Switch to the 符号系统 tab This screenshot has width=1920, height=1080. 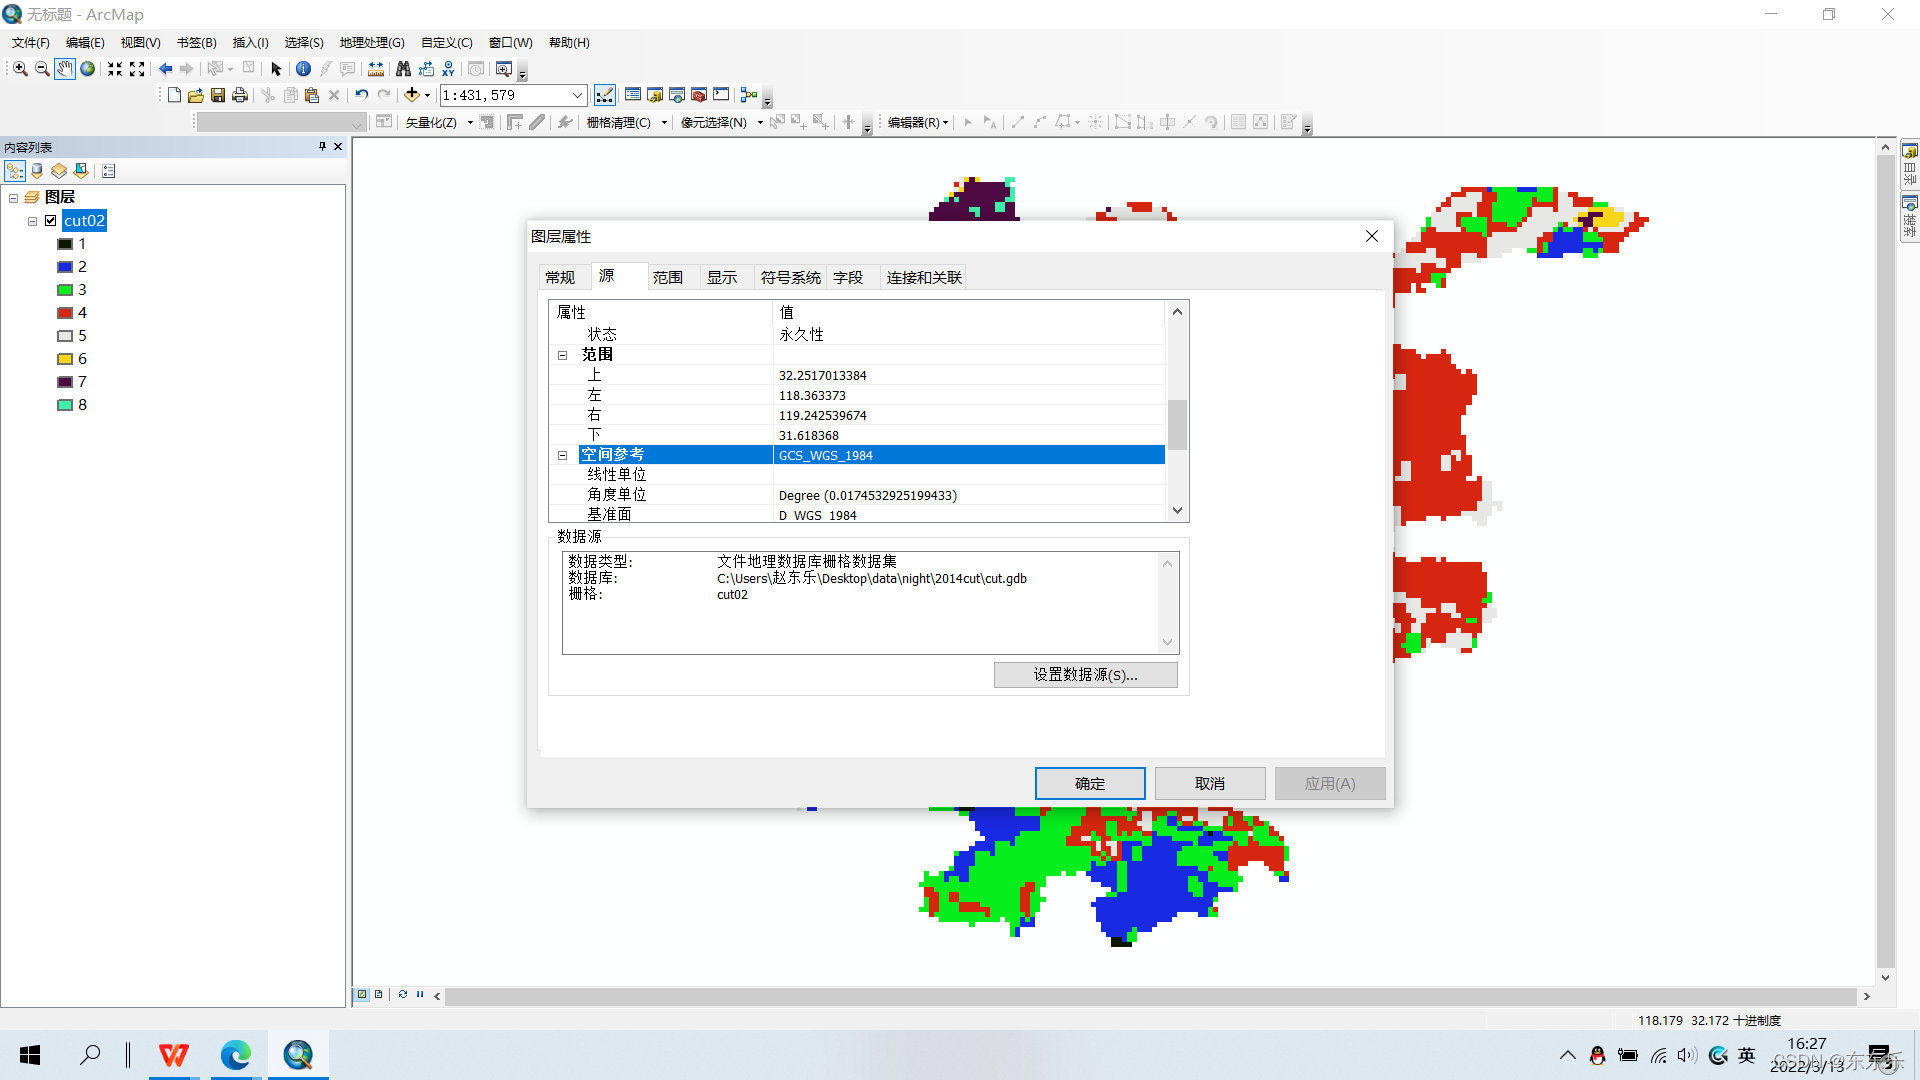coord(790,277)
